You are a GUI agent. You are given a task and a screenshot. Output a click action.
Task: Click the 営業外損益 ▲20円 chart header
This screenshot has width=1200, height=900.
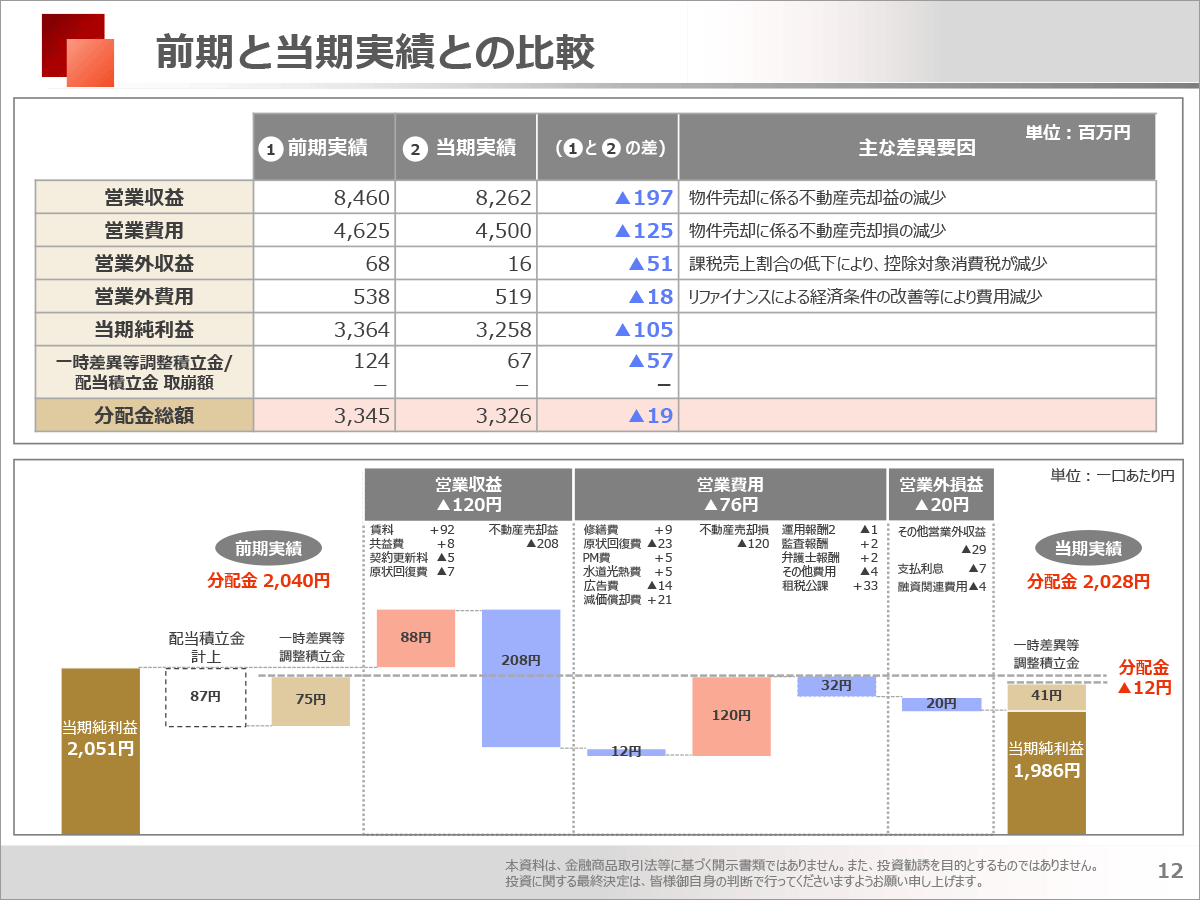click(x=941, y=495)
